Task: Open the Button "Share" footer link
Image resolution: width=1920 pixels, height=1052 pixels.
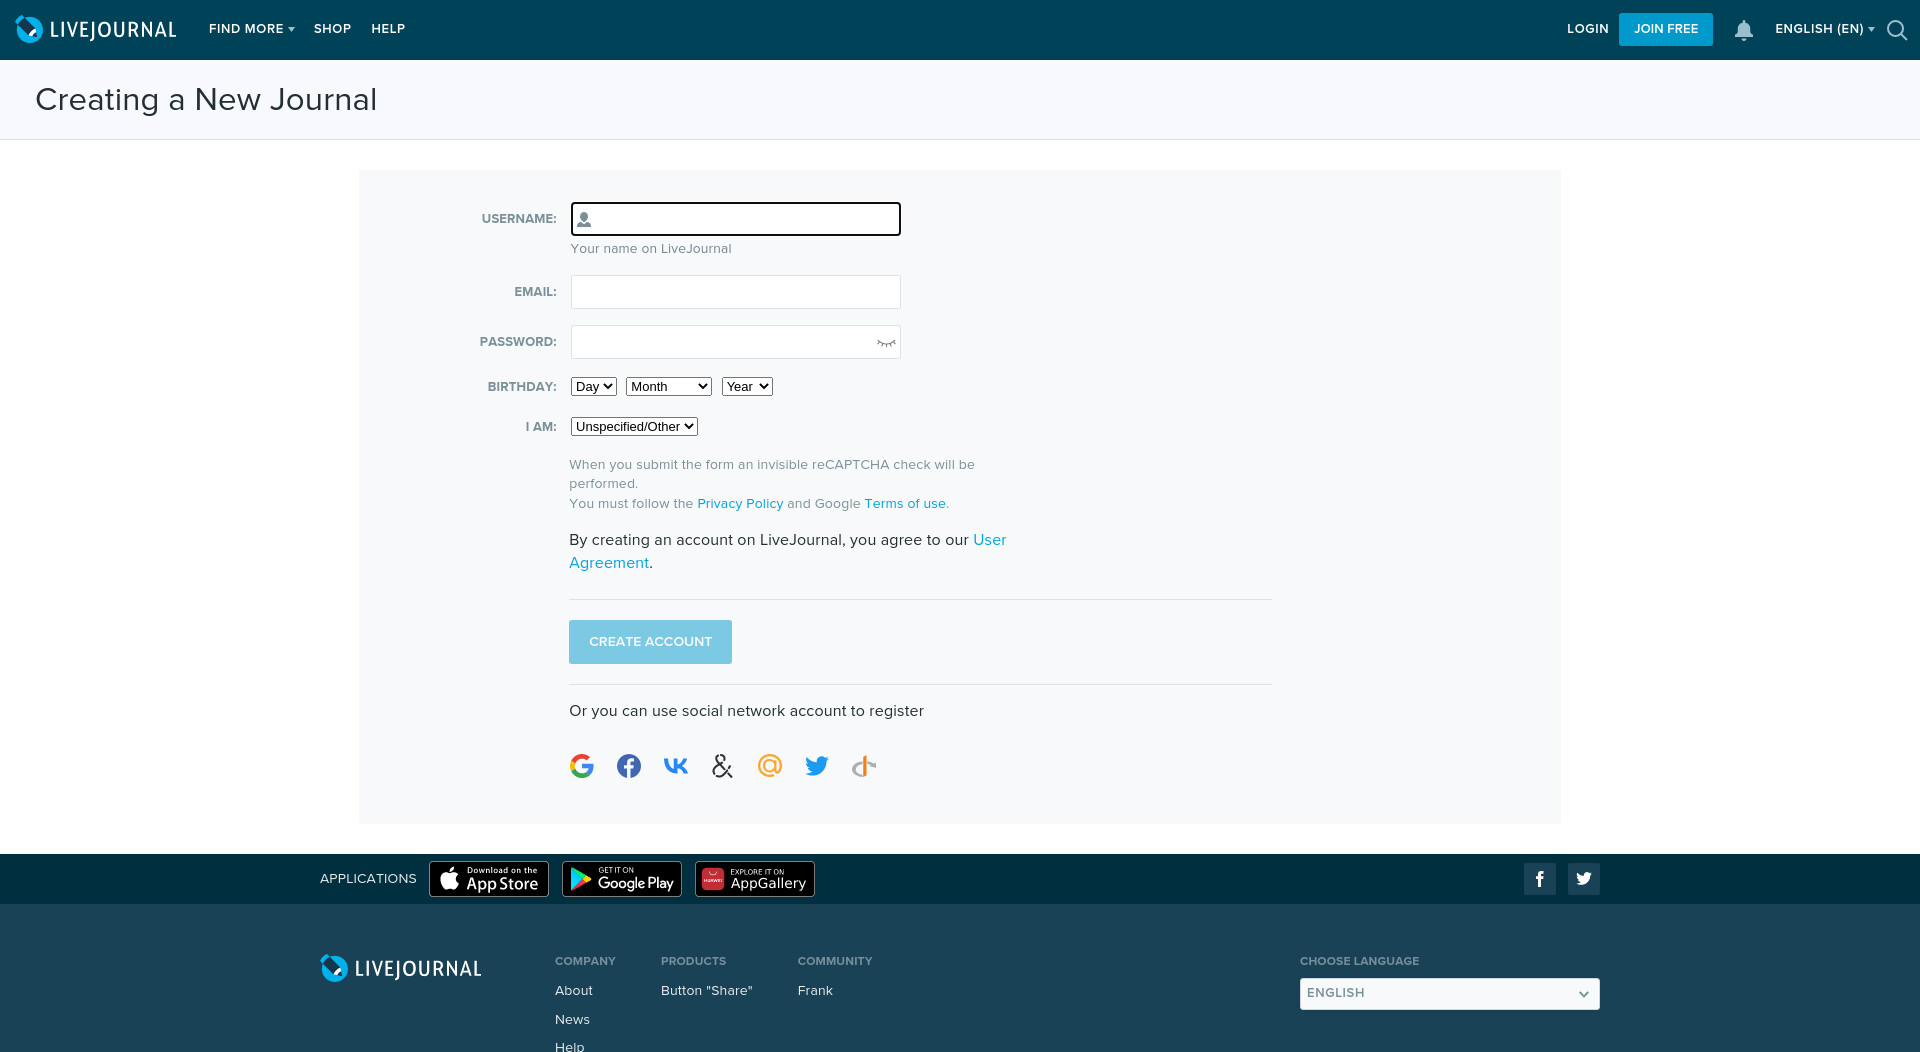Action: 707,991
